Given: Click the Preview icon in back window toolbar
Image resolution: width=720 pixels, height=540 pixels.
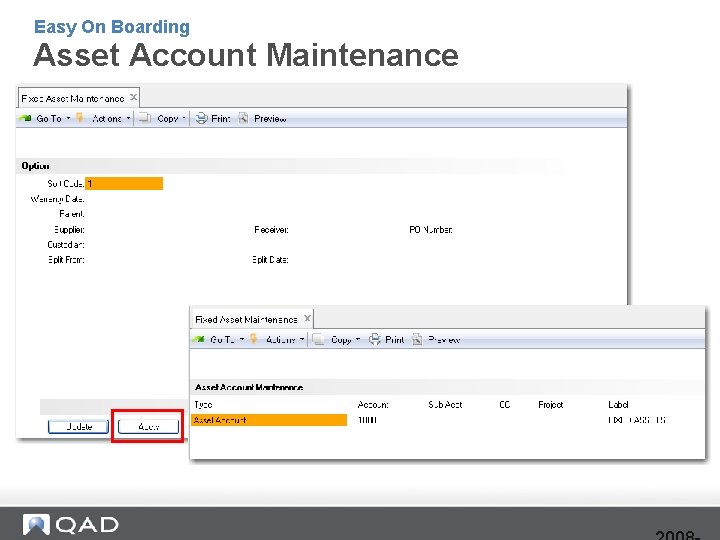Looking at the screenshot, I should pyautogui.click(x=243, y=118).
